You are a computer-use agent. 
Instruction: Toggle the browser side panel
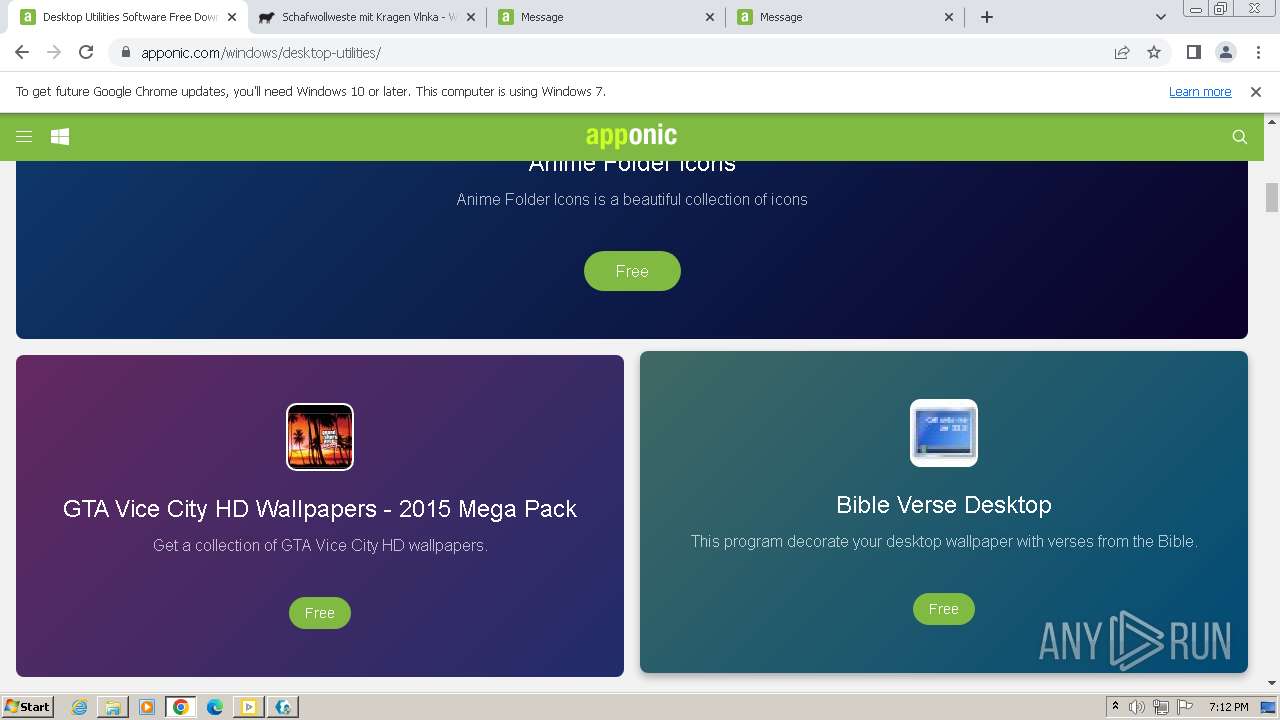(1193, 52)
